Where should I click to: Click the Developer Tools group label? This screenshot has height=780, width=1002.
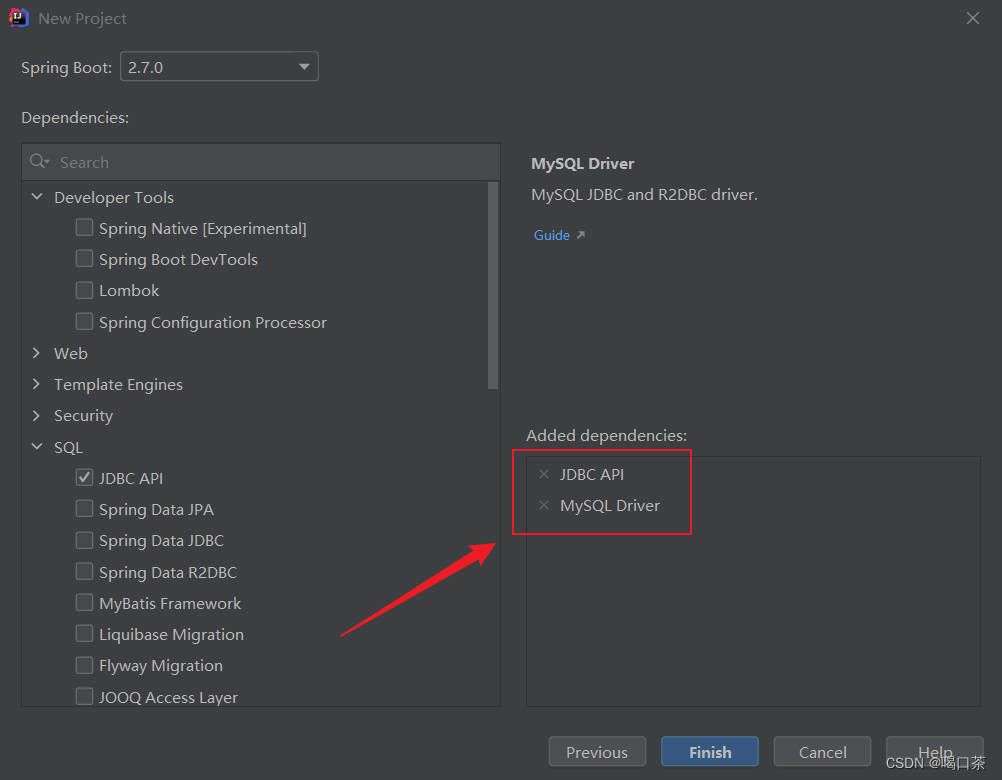coord(114,197)
